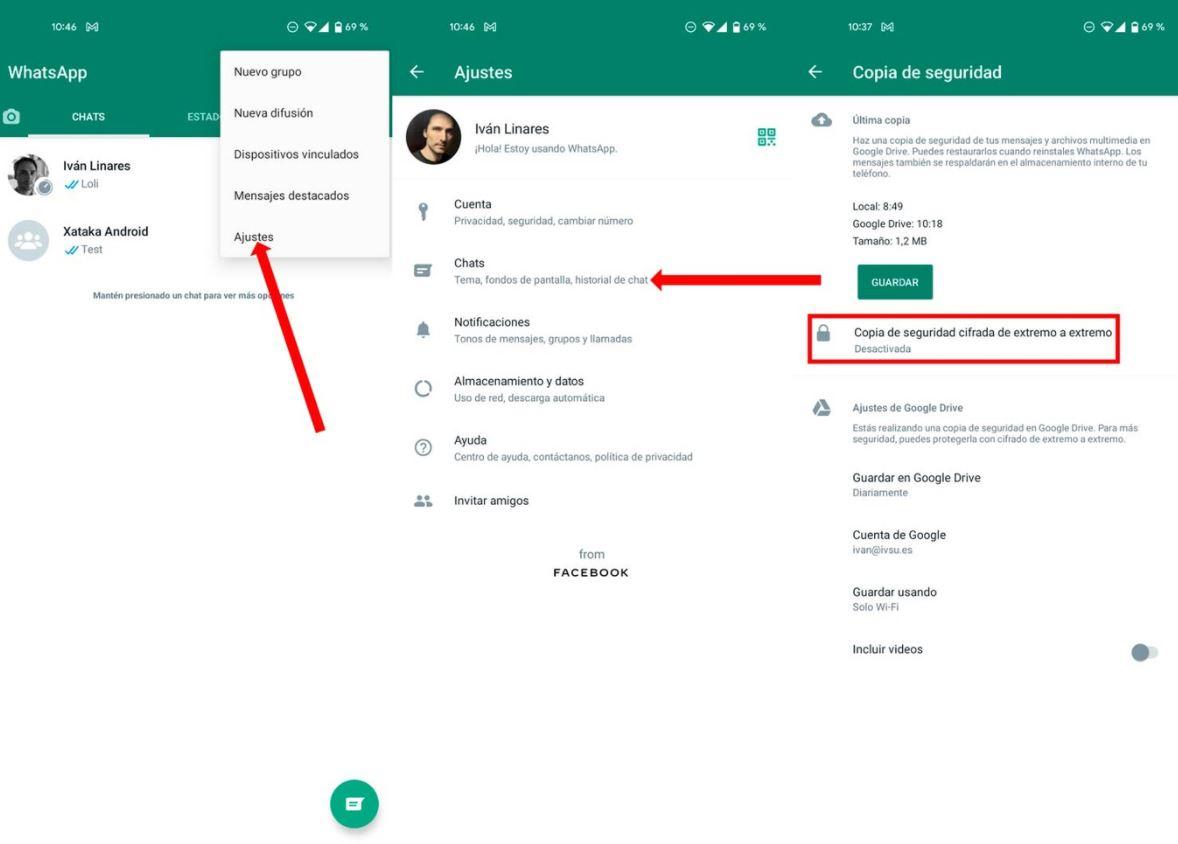
Task: Open Iván Linares chat avatar
Action: click(29, 174)
